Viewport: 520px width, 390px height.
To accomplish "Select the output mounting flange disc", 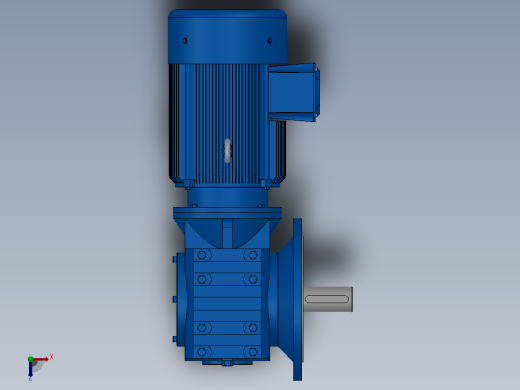I will click(x=298, y=299).
